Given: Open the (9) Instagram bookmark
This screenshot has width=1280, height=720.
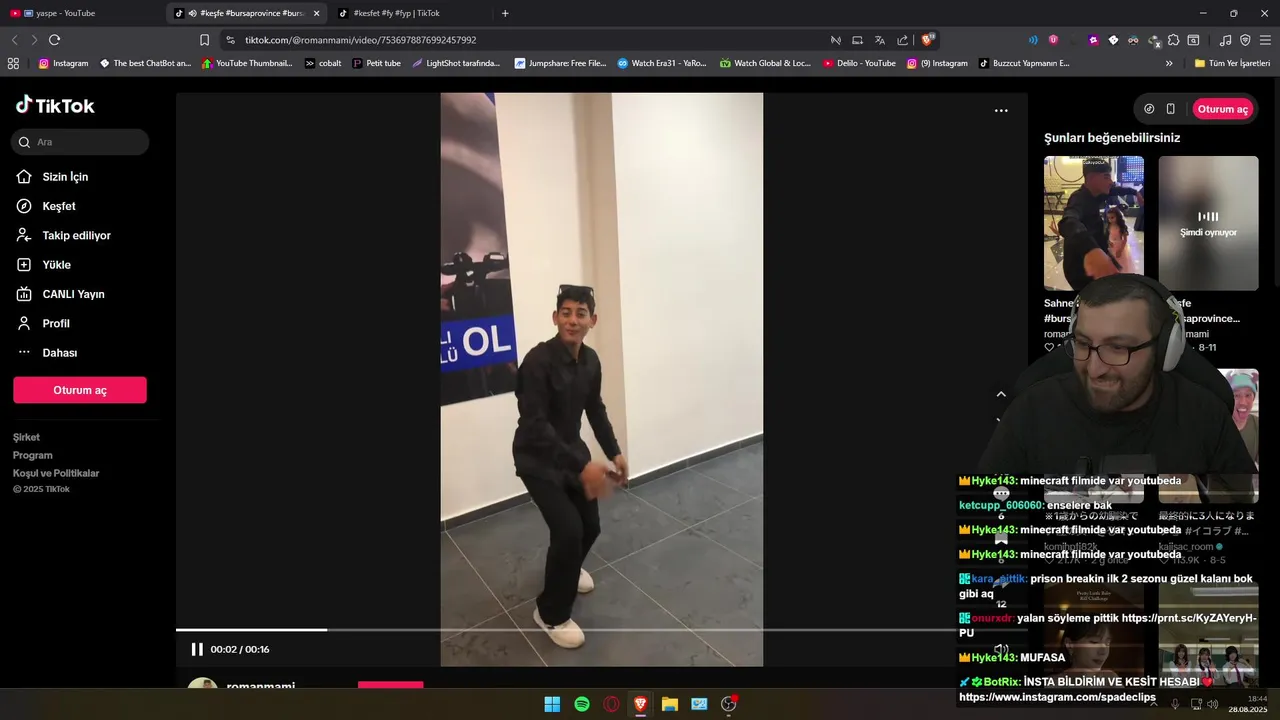Looking at the screenshot, I should [x=937, y=63].
